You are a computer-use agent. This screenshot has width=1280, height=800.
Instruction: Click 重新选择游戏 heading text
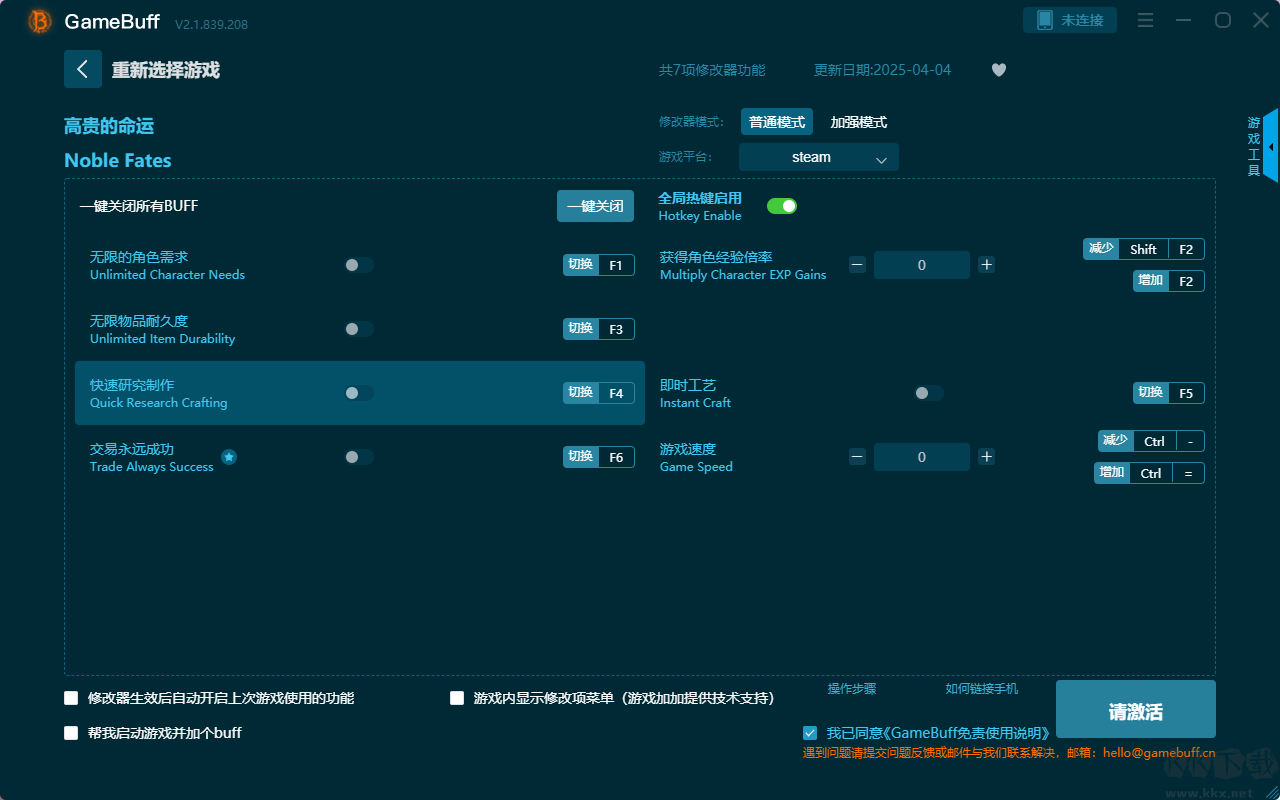click(x=166, y=70)
